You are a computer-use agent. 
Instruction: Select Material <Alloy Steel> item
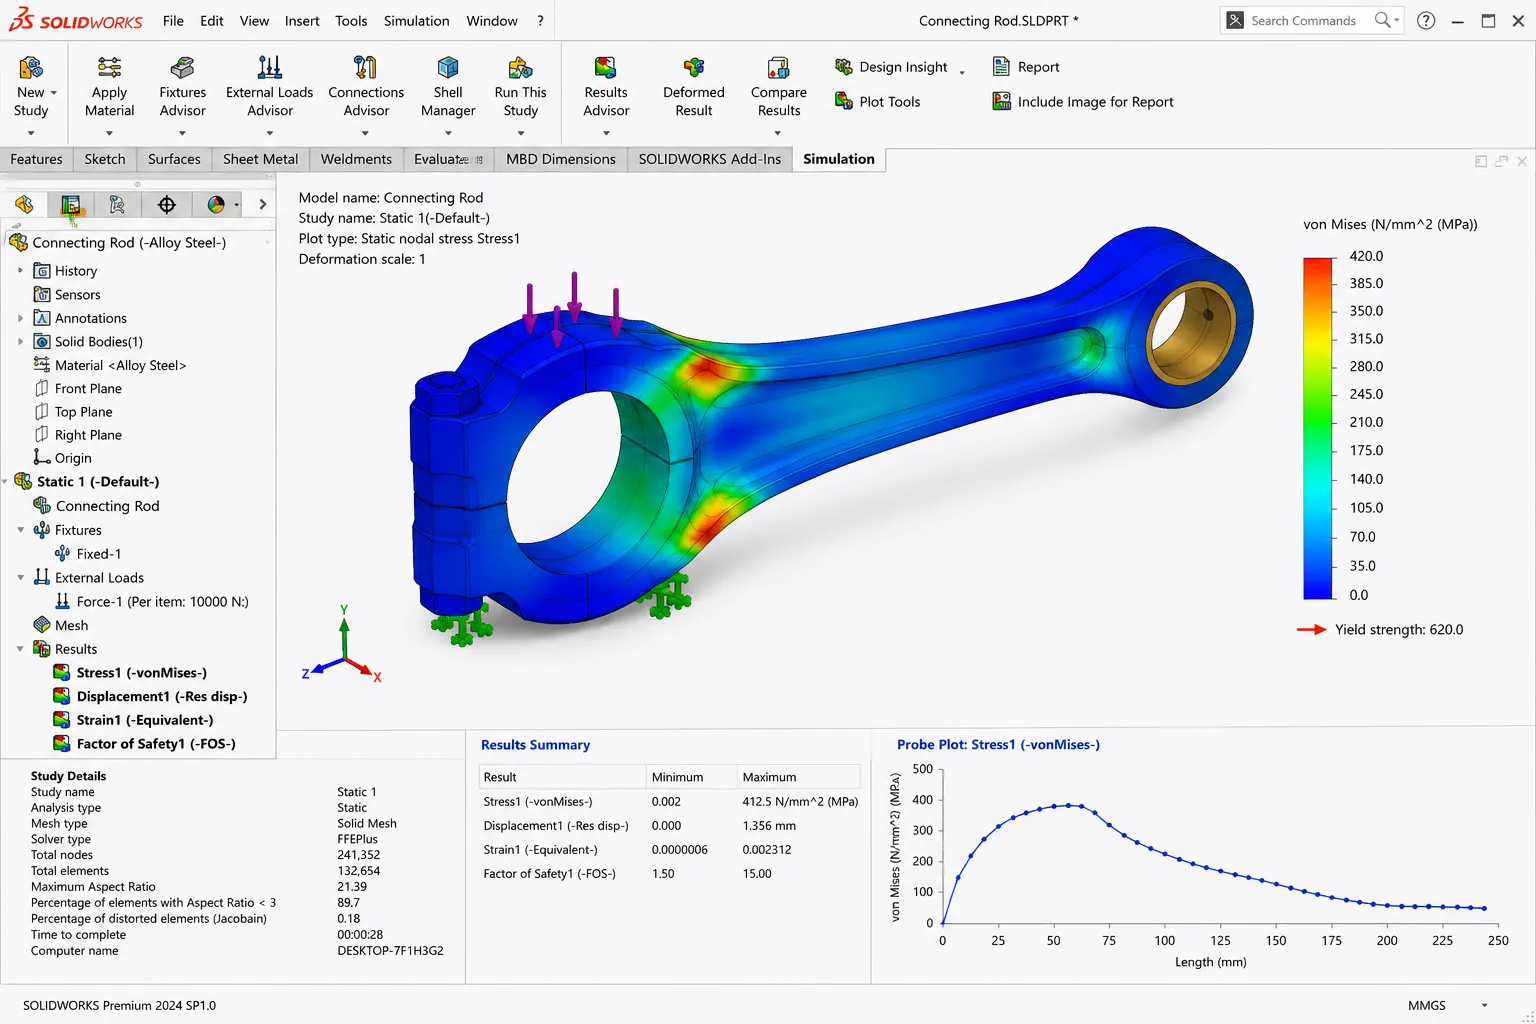[x=110, y=365]
